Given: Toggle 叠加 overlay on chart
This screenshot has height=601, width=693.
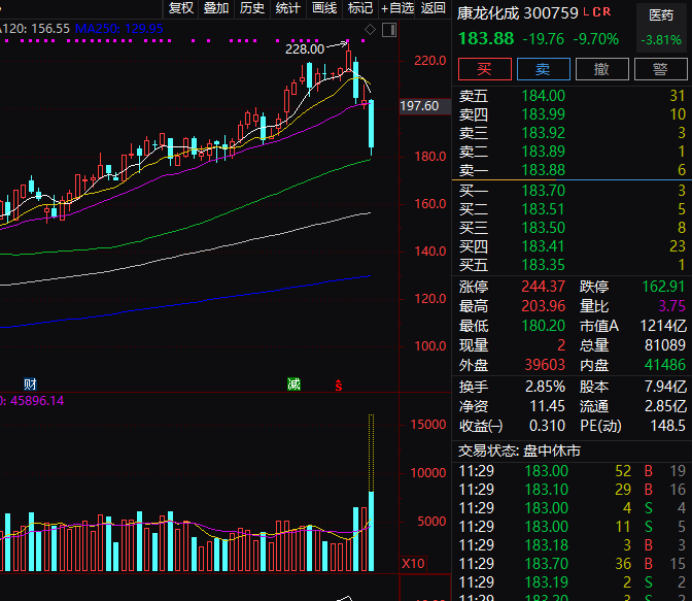Looking at the screenshot, I should pyautogui.click(x=216, y=8).
